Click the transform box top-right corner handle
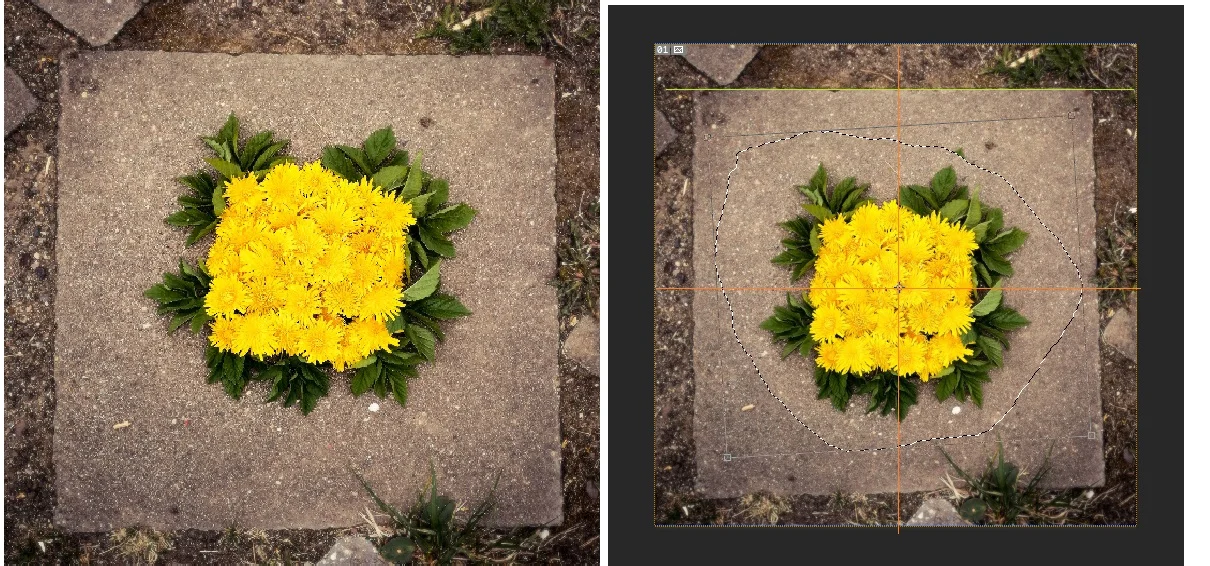Image resolution: width=1210 pixels, height=566 pixels. point(1072,116)
